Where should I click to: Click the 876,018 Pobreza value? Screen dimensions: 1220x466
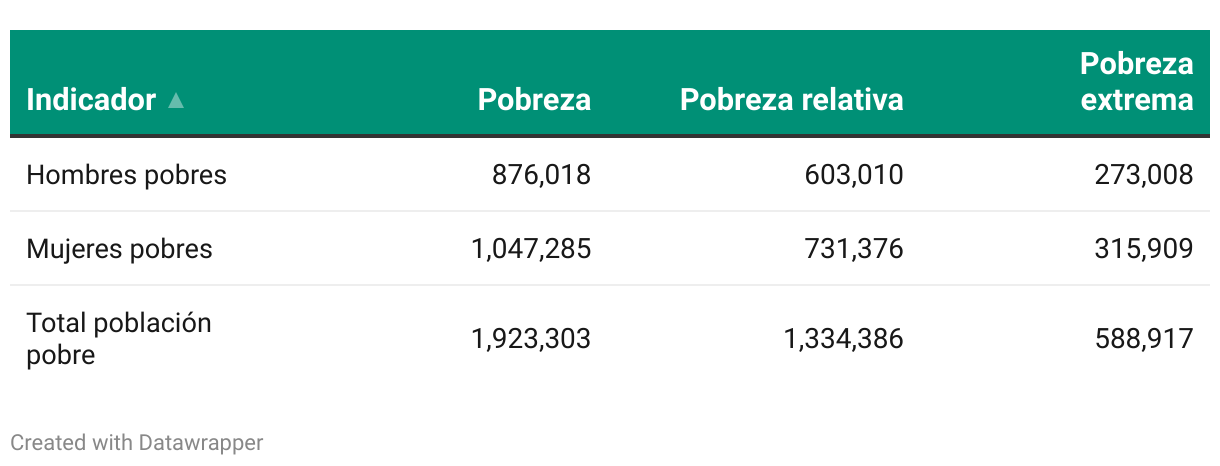[541, 175]
